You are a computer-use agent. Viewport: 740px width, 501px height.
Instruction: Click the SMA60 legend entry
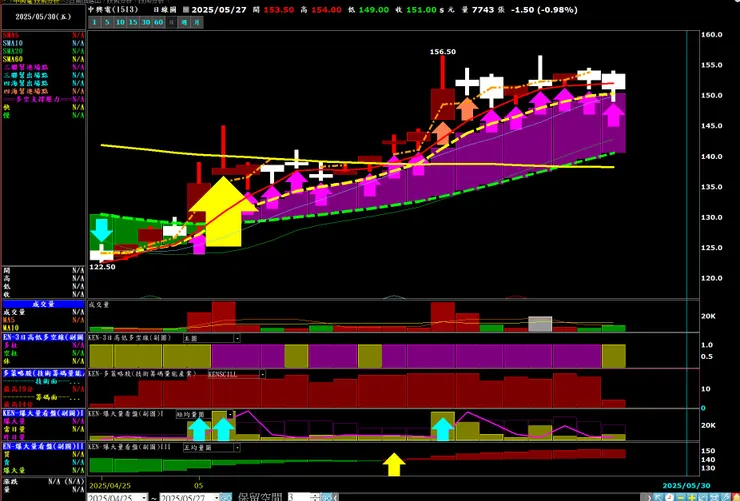tap(43, 59)
